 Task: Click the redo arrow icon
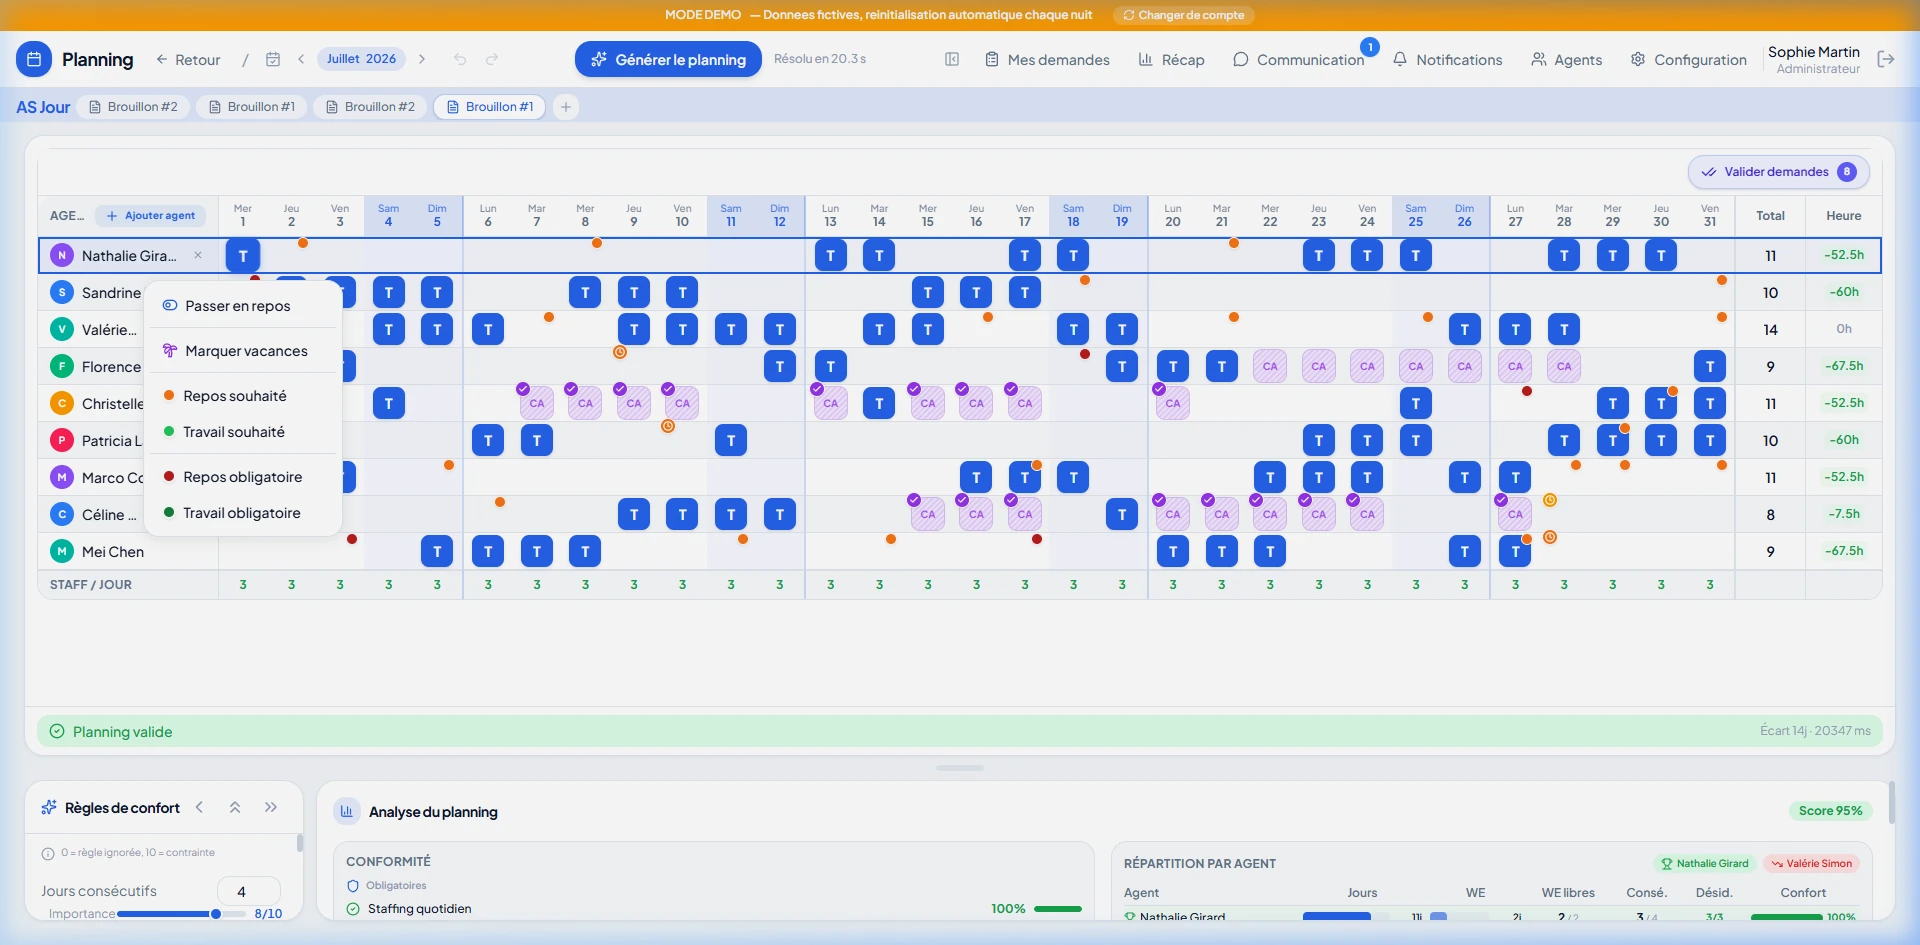pyautogui.click(x=492, y=59)
